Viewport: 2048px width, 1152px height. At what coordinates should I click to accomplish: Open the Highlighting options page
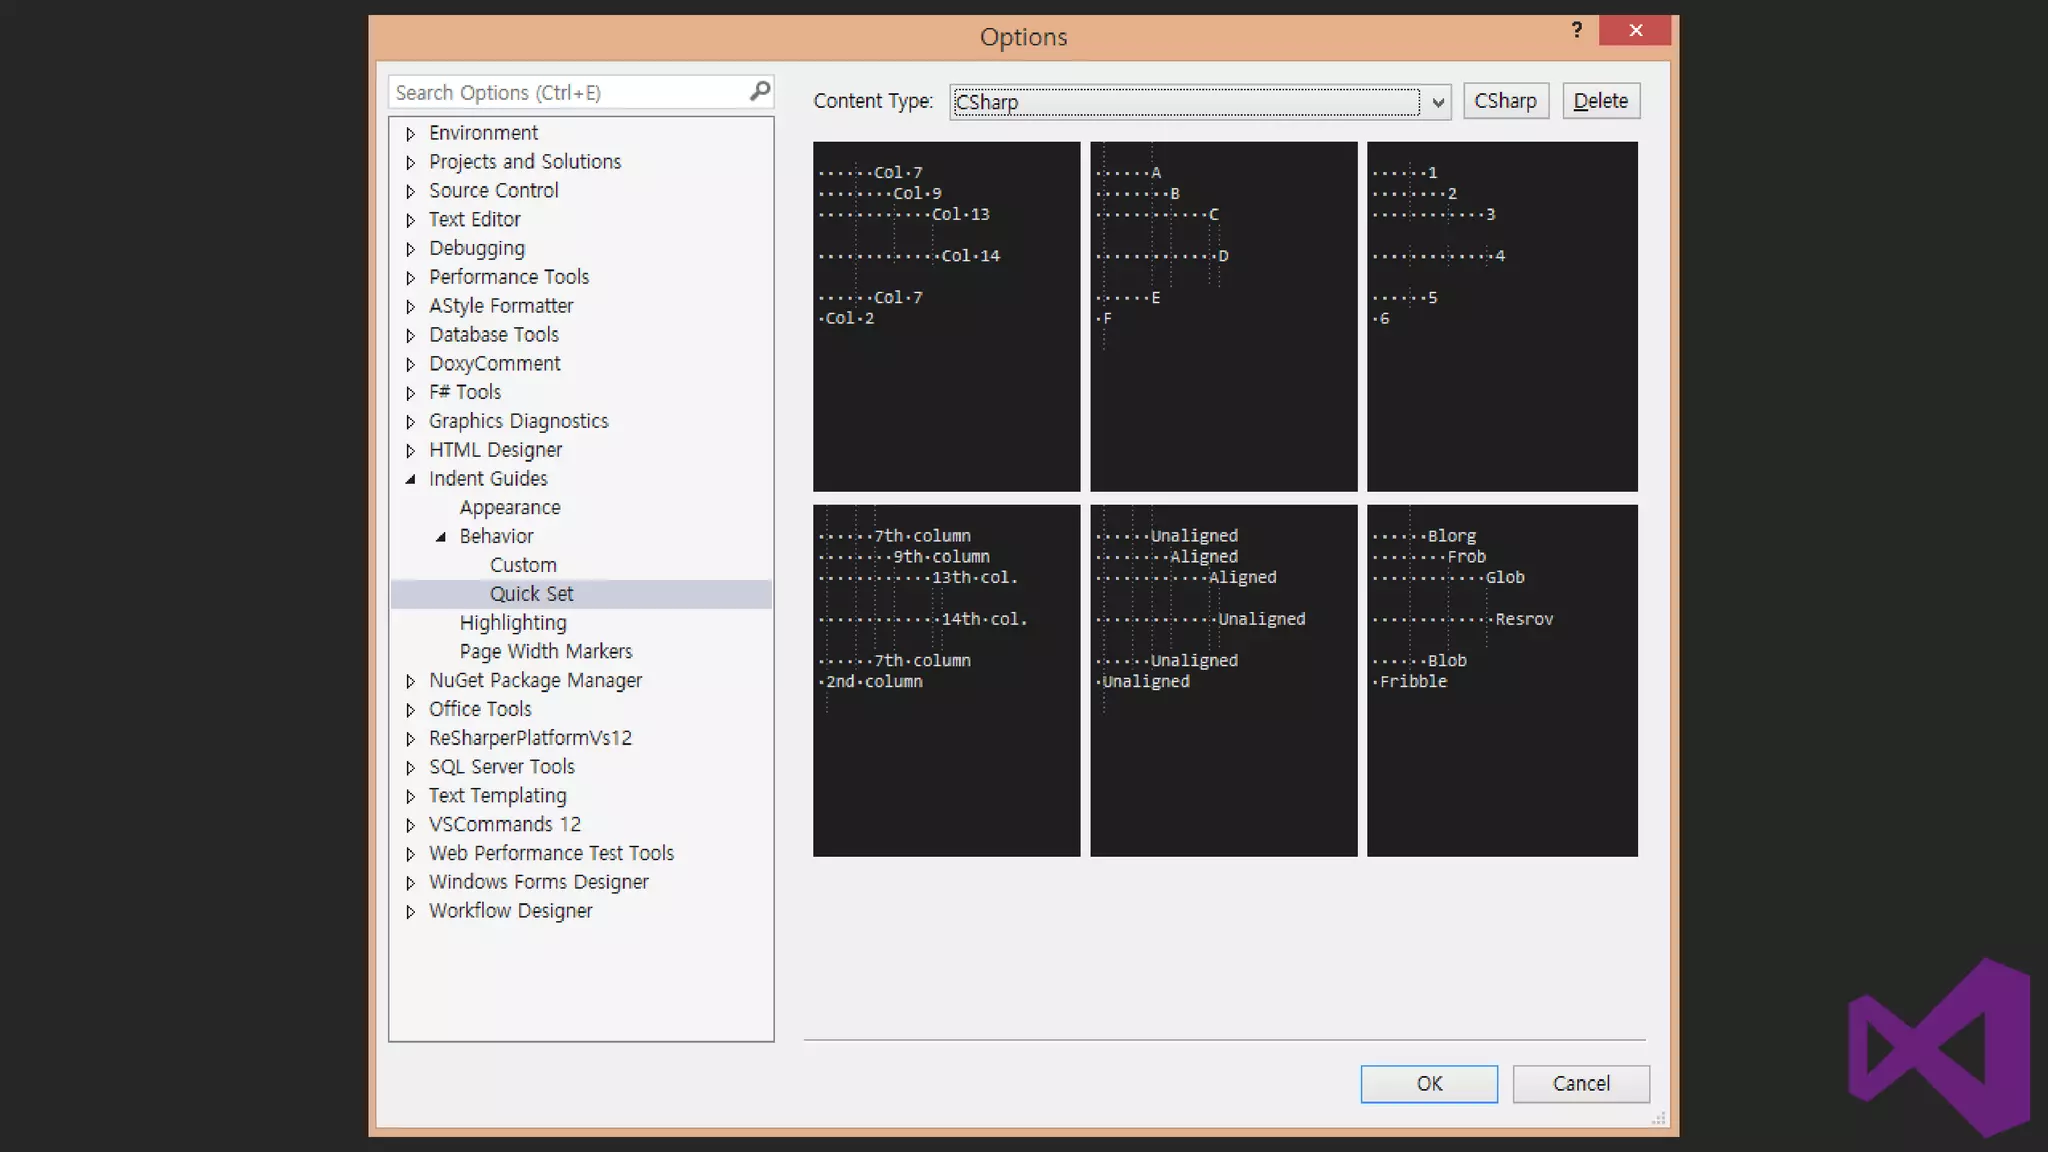pos(512,622)
